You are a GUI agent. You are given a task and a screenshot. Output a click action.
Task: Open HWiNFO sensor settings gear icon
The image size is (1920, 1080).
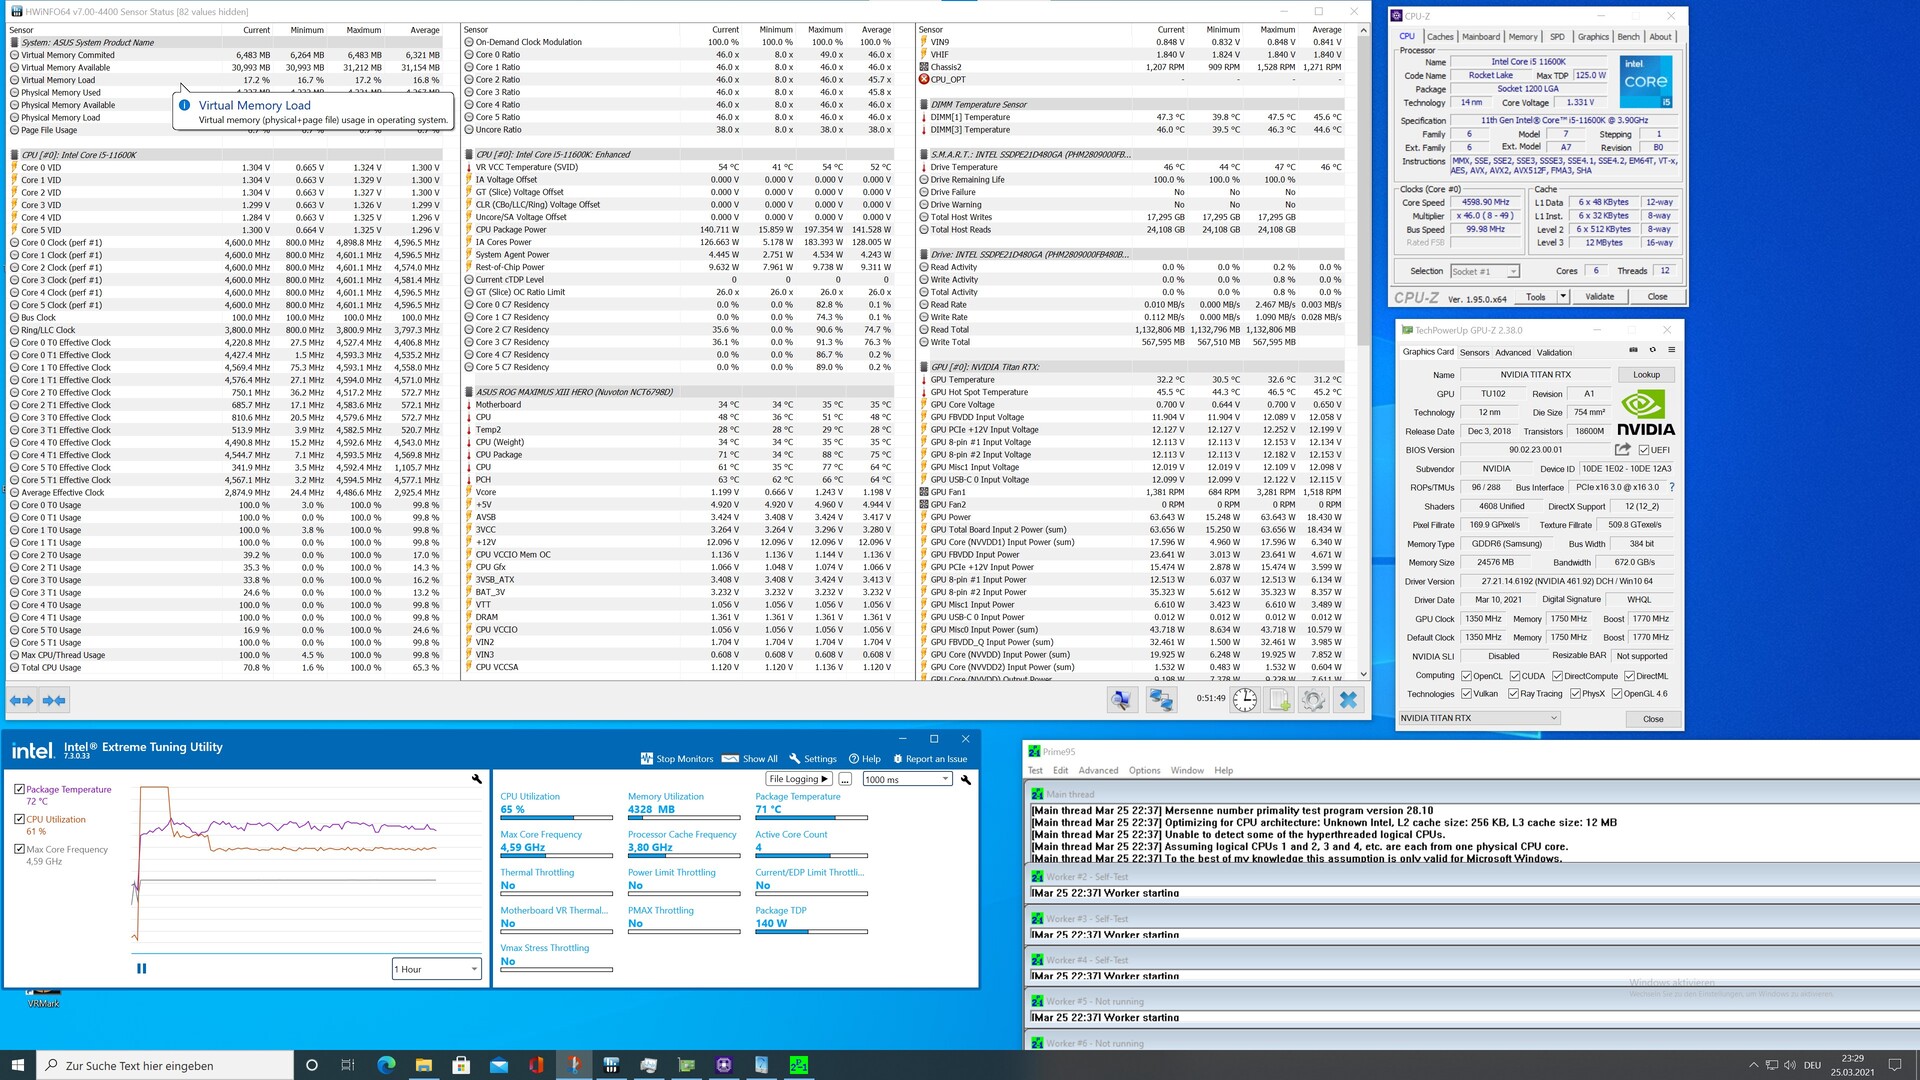1313,701
